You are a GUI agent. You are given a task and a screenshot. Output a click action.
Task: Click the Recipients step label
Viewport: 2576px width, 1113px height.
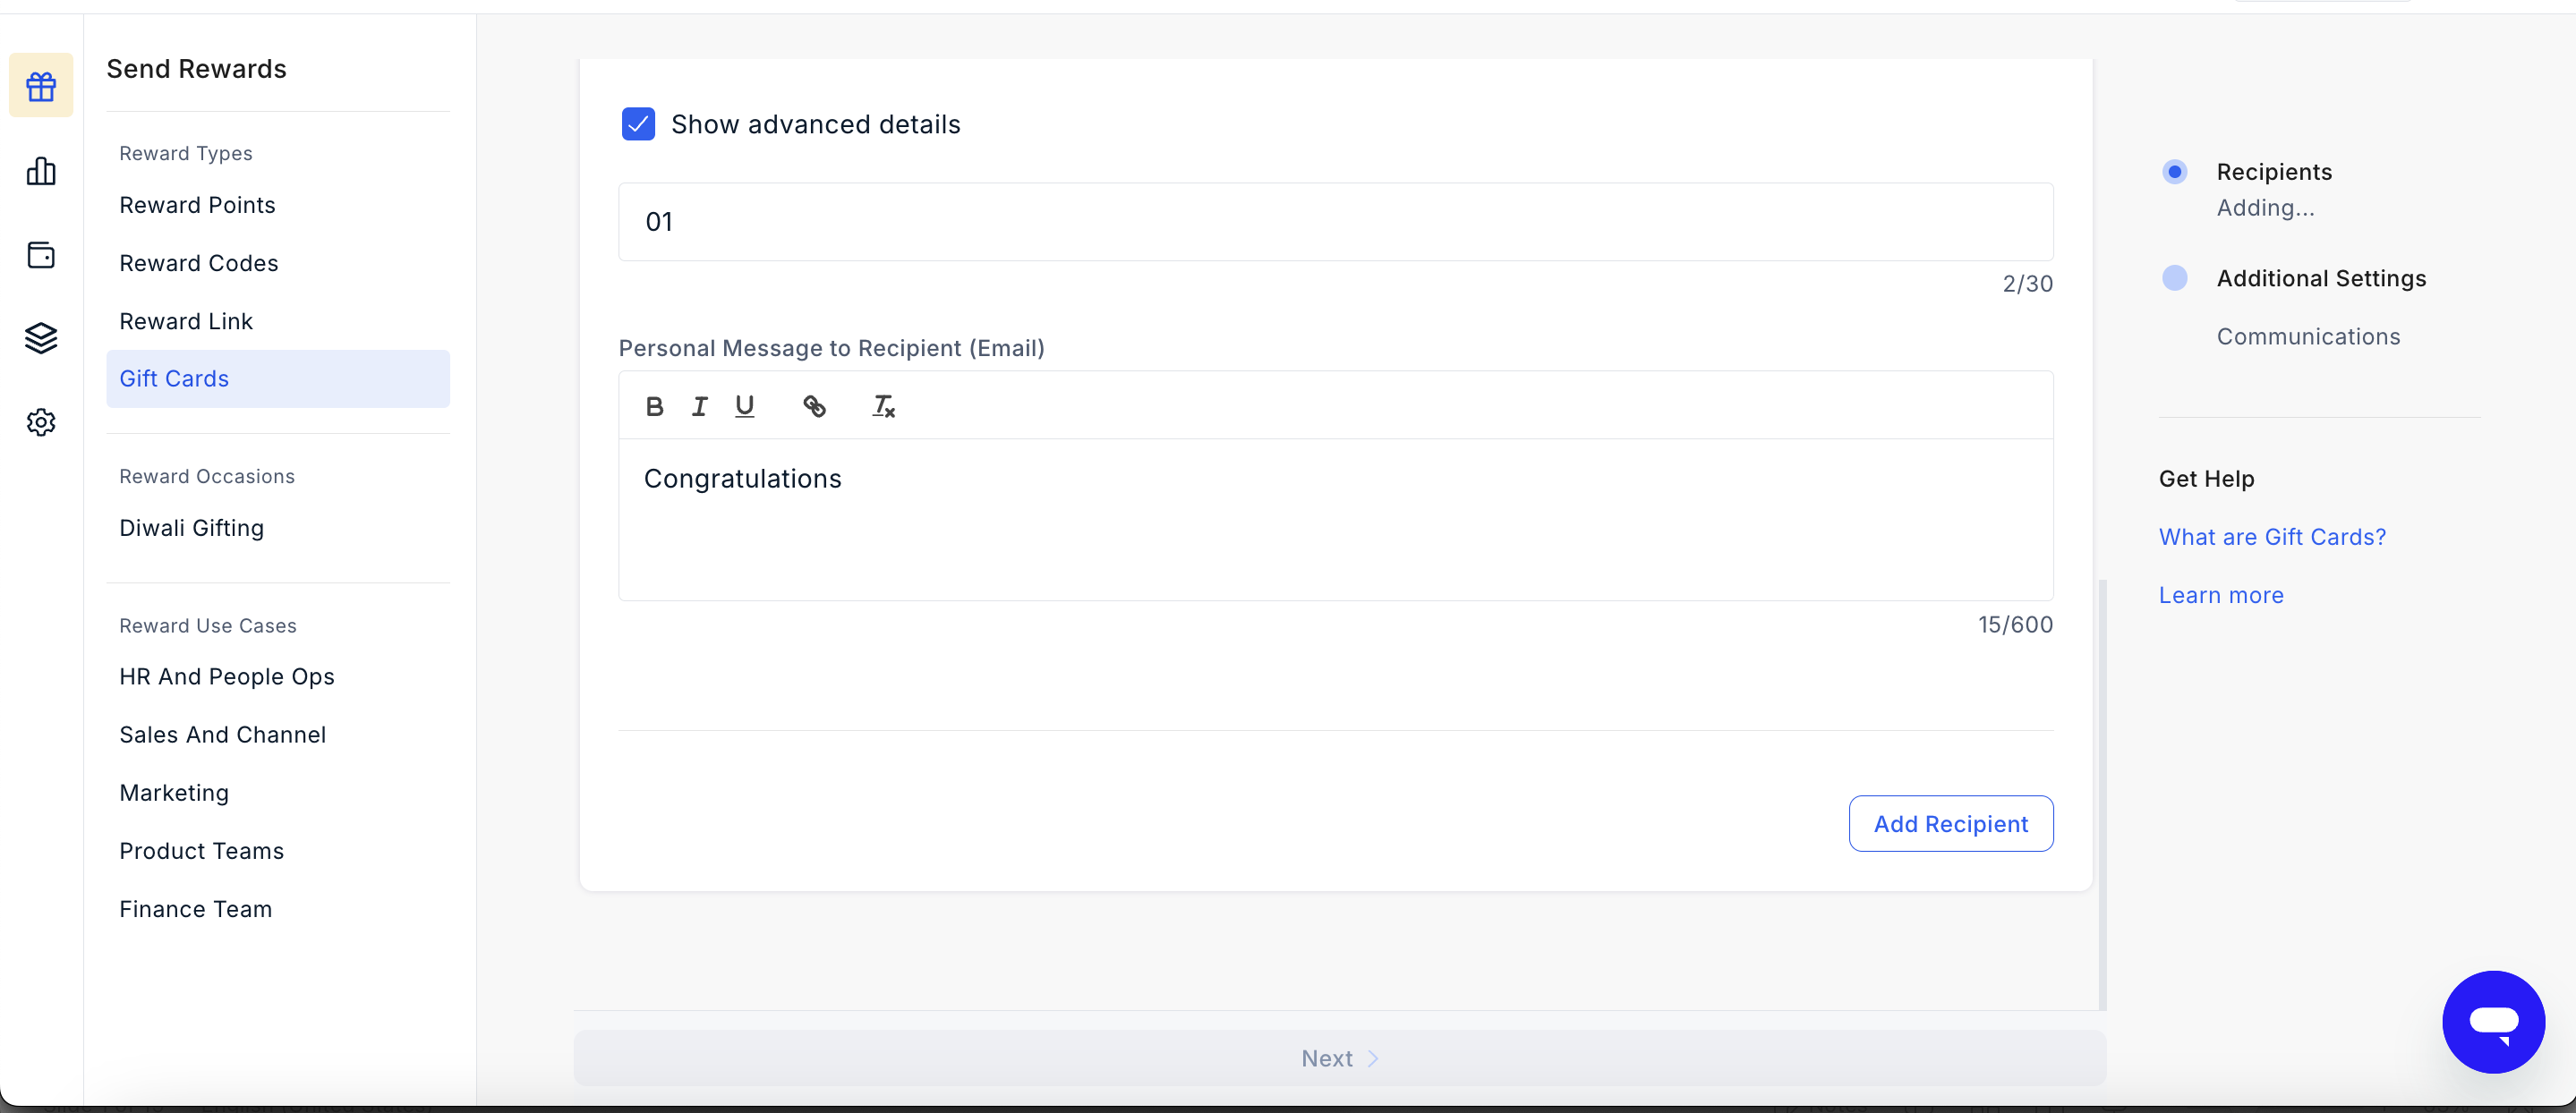[x=2274, y=172]
